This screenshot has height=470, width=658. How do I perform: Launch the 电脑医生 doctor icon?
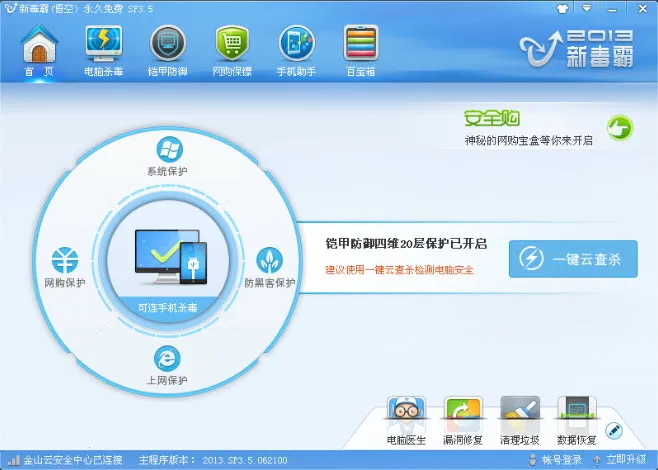pos(406,415)
